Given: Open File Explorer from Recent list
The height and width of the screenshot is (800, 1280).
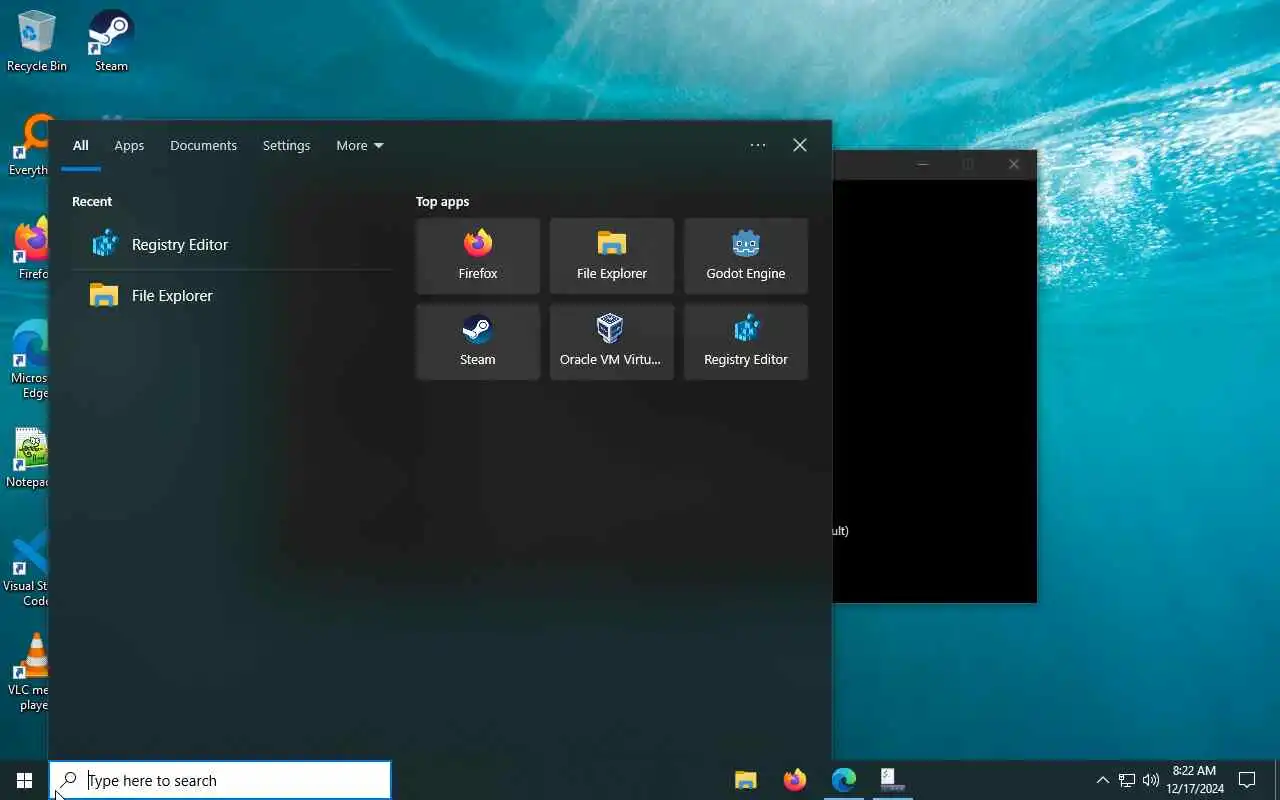Looking at the screenshot, I should click(231, 295).
